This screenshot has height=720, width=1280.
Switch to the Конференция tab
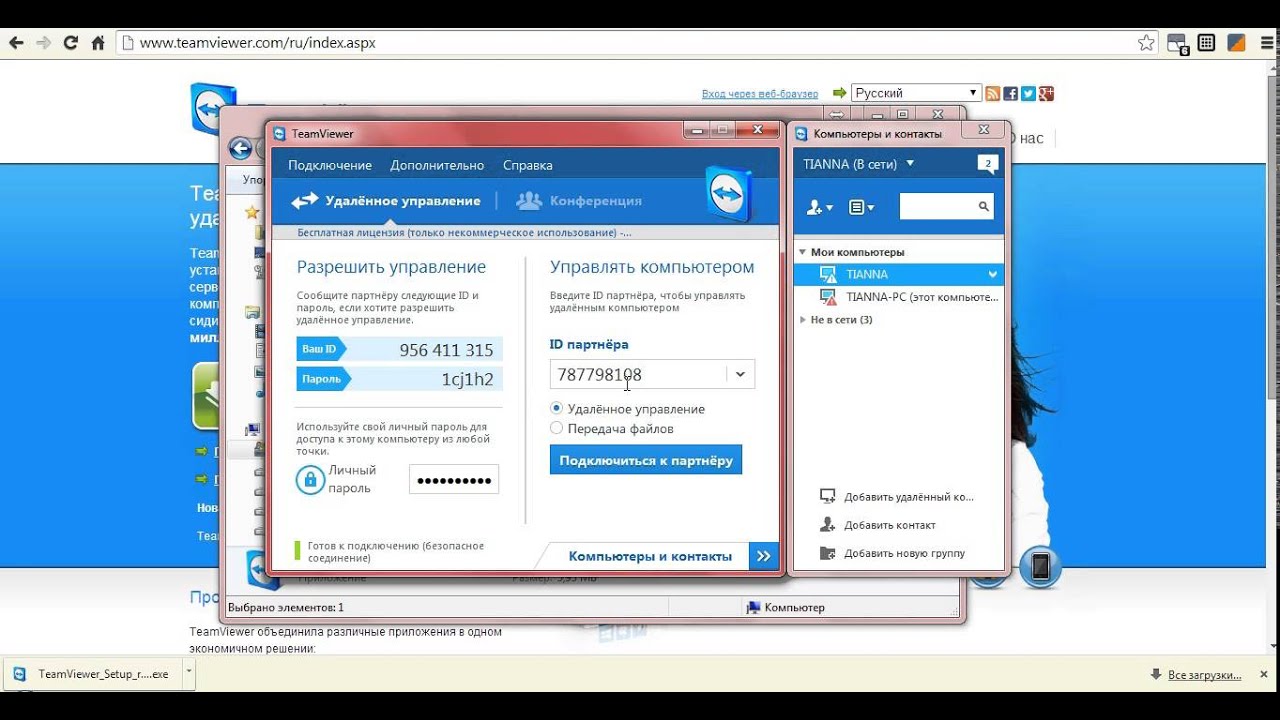point(579,201)
